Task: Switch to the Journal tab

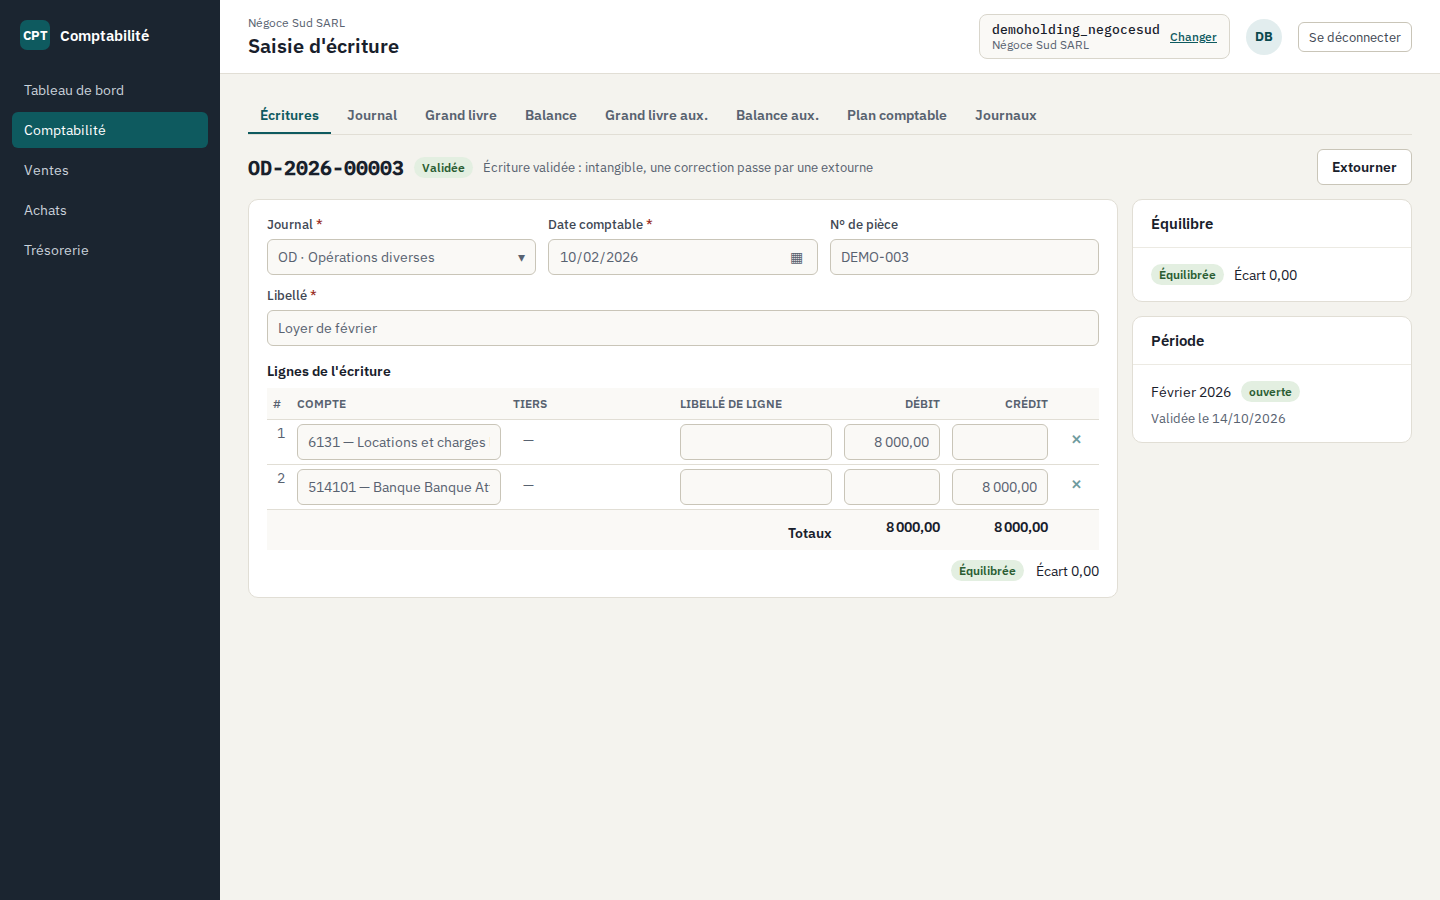Action: coord(372,115)
